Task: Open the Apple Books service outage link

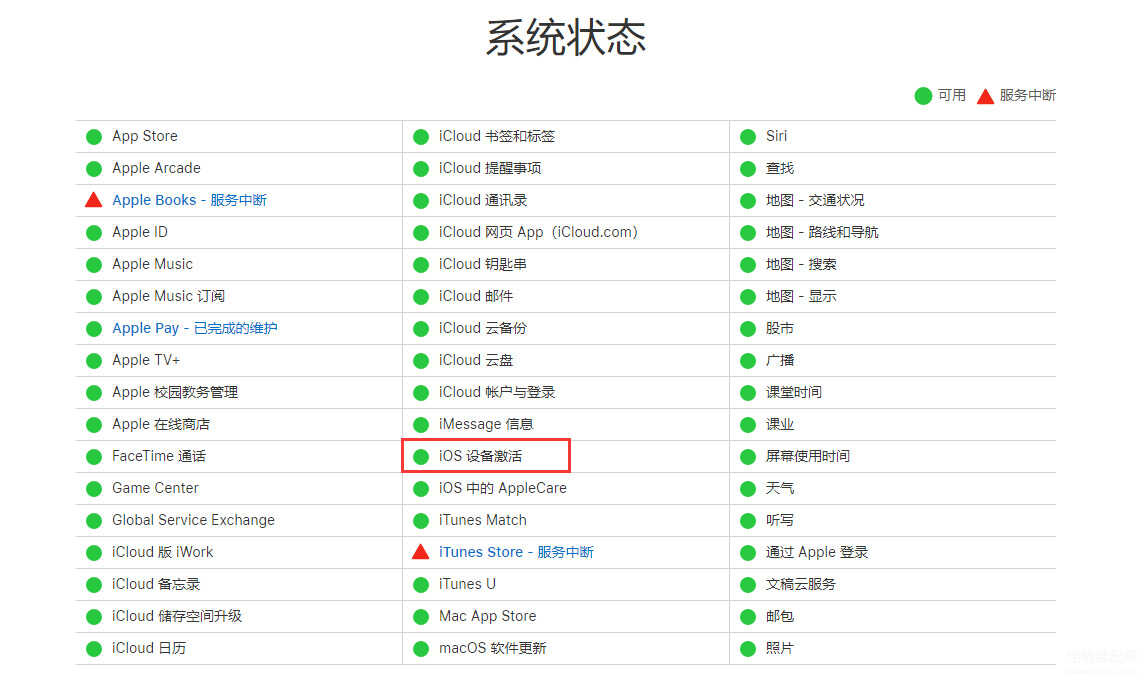Action: 189,201
